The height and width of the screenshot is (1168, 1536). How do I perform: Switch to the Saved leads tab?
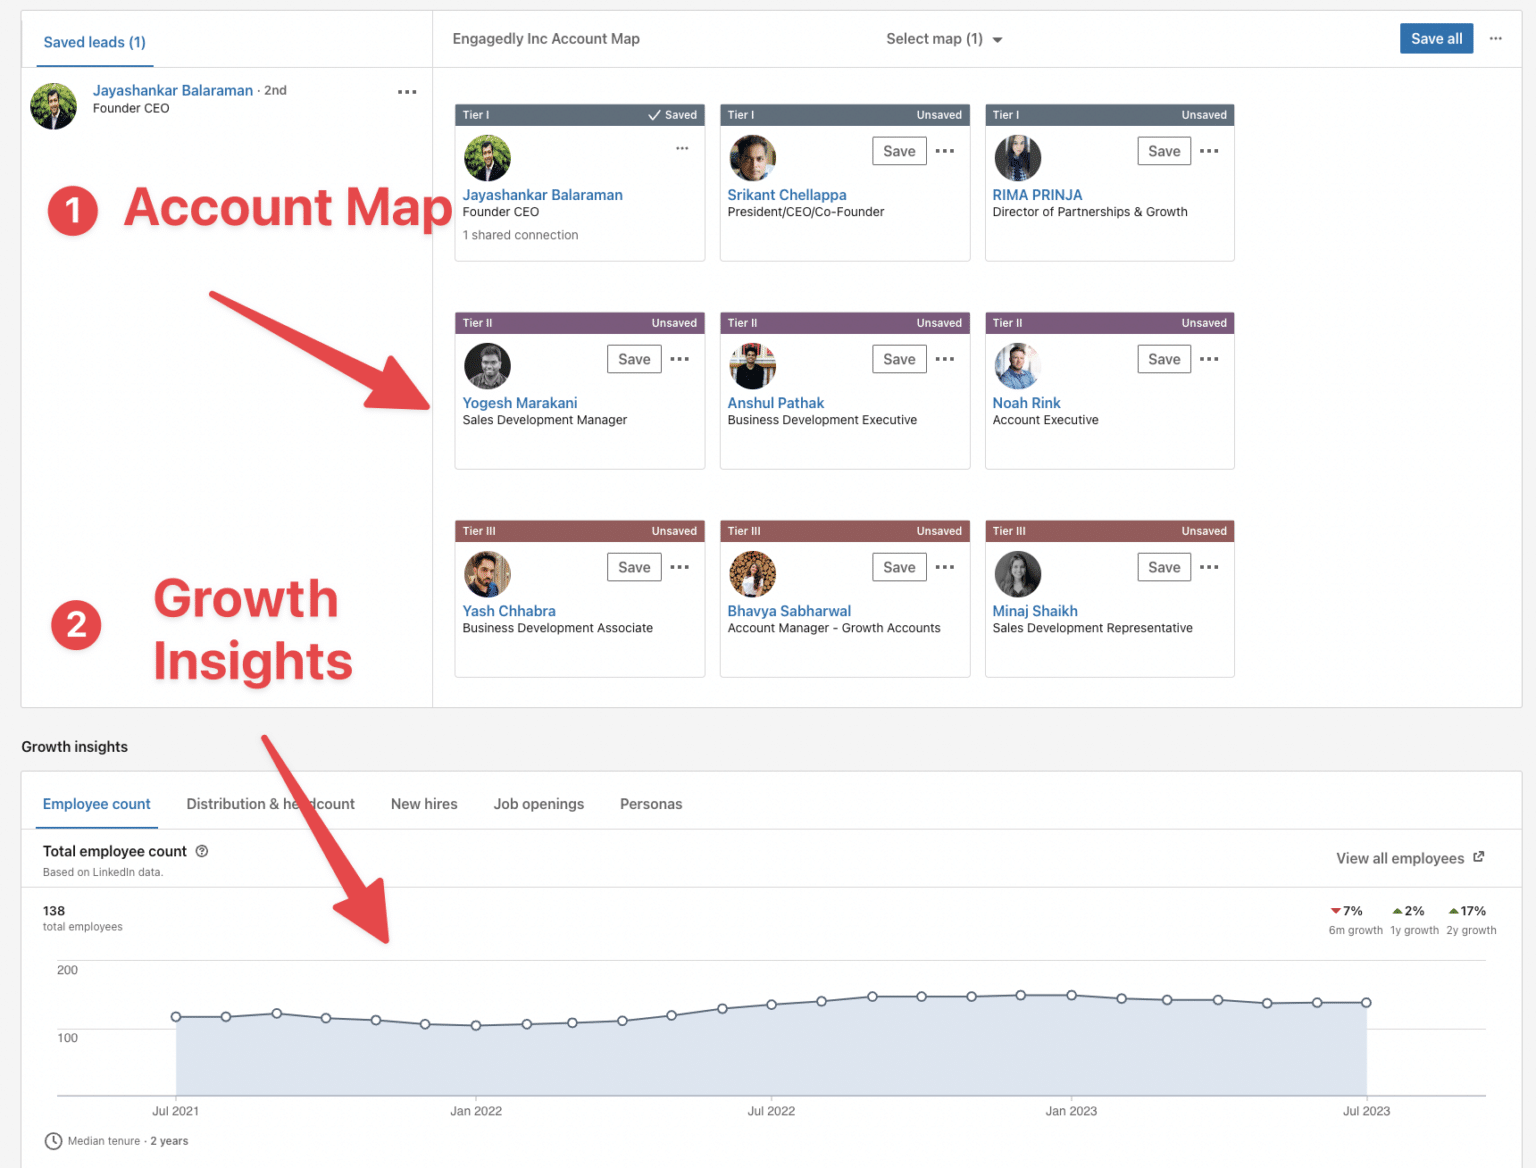[94, 42]
